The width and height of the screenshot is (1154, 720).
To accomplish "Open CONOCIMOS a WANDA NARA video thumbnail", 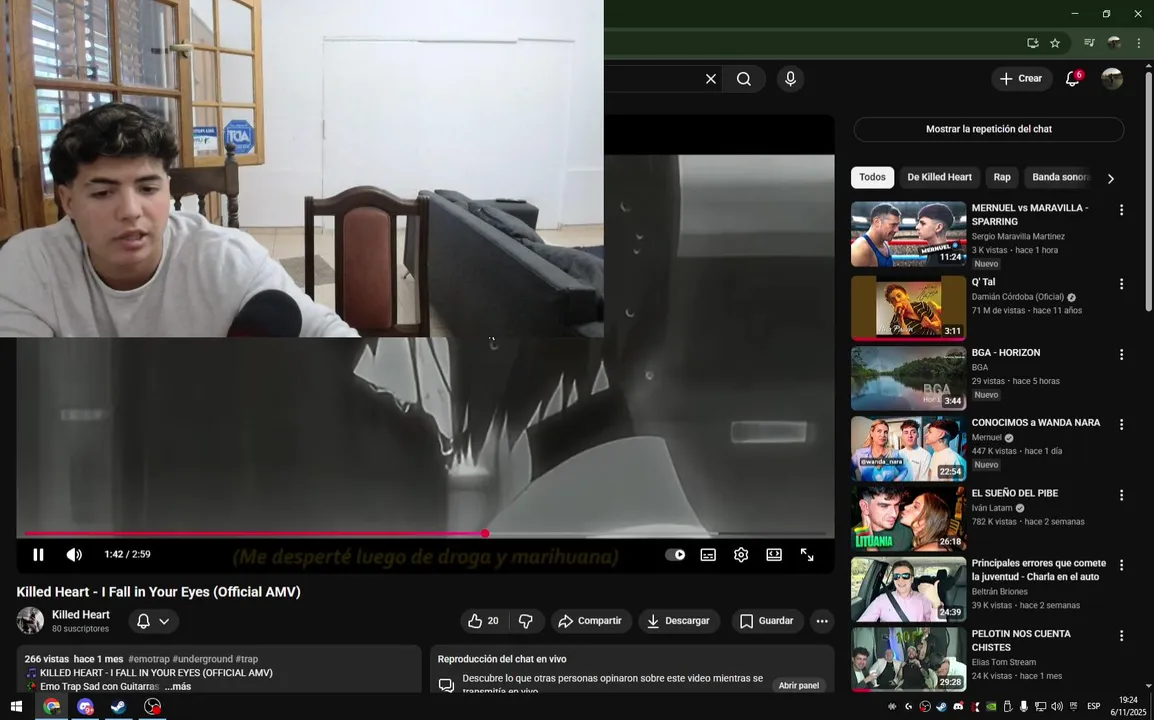I will [908, 449].
